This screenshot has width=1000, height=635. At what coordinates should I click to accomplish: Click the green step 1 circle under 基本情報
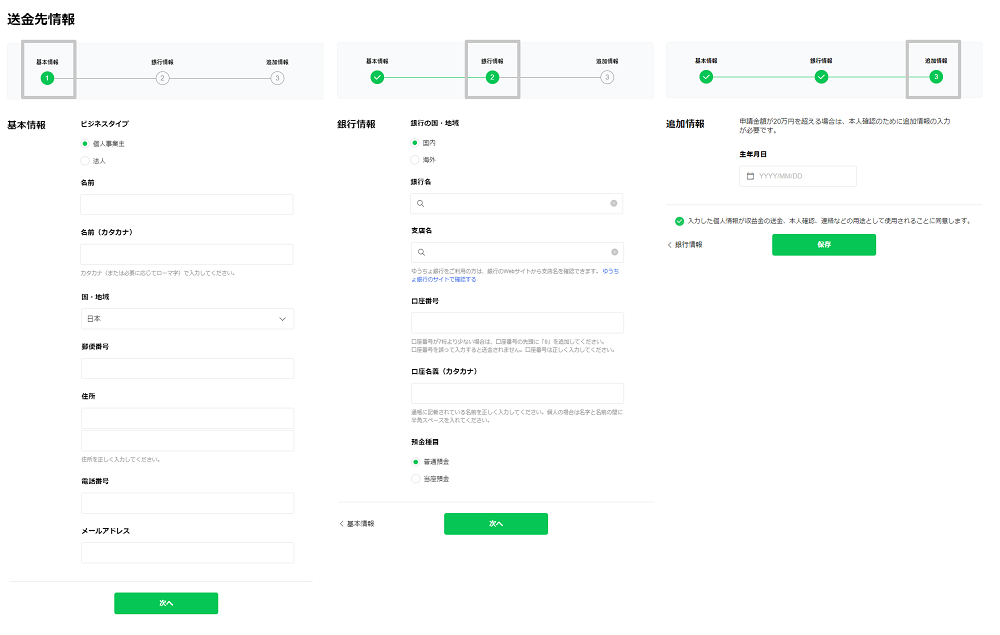(47, 78)
